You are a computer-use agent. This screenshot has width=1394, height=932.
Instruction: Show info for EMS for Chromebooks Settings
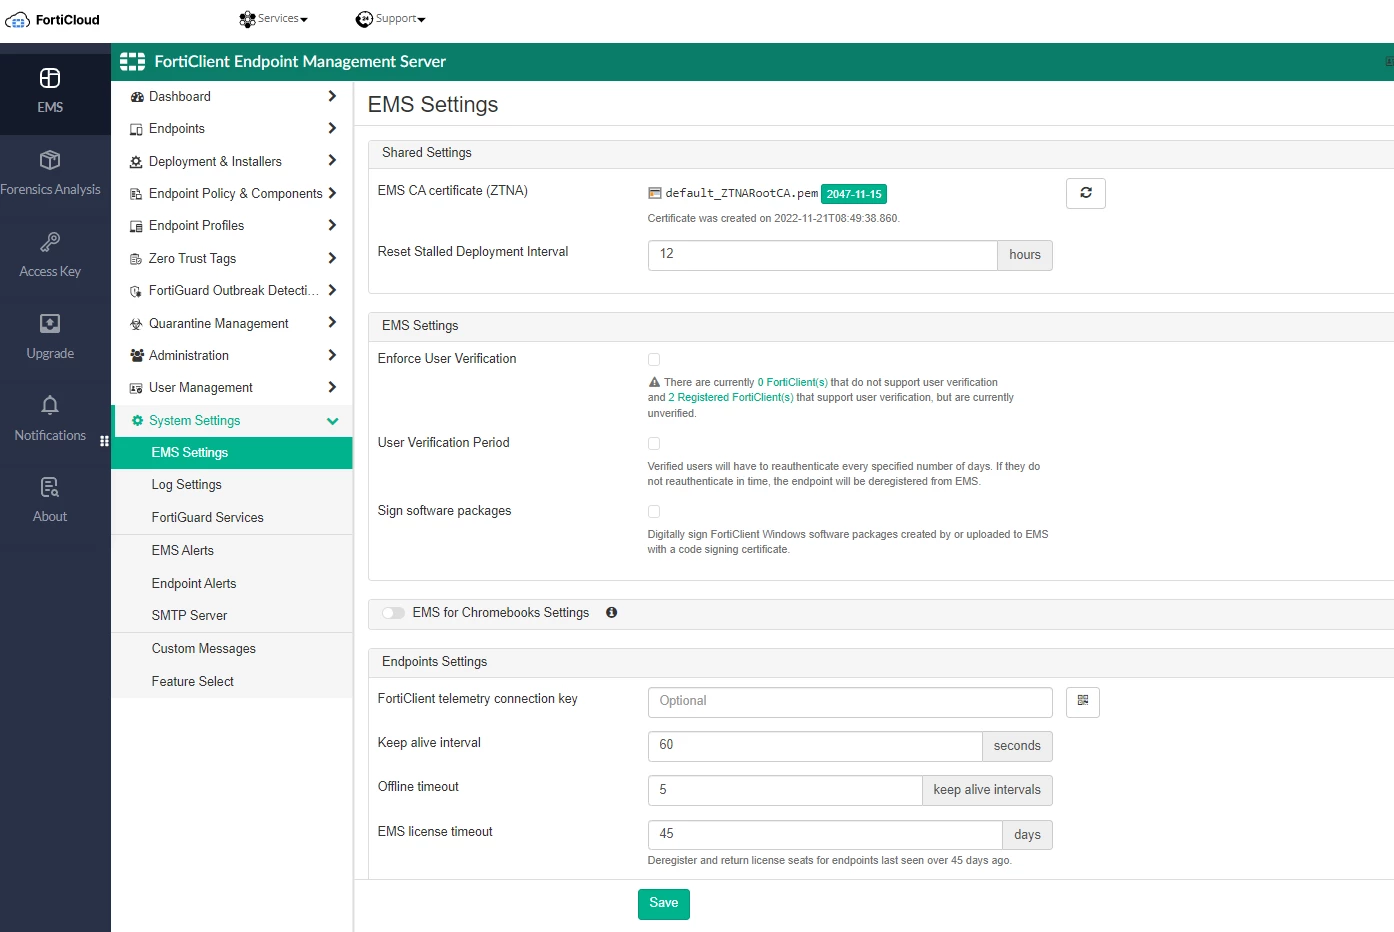(x=611, y=613)
